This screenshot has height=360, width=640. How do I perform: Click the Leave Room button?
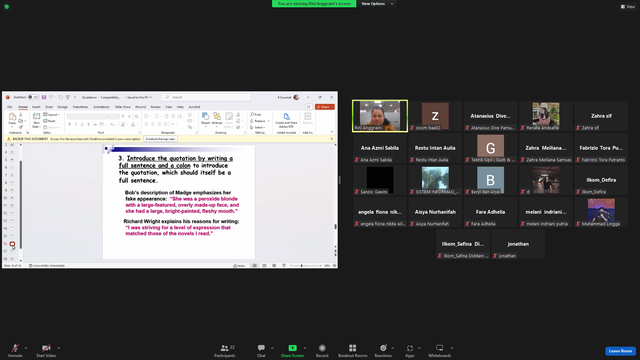[620, 351]
